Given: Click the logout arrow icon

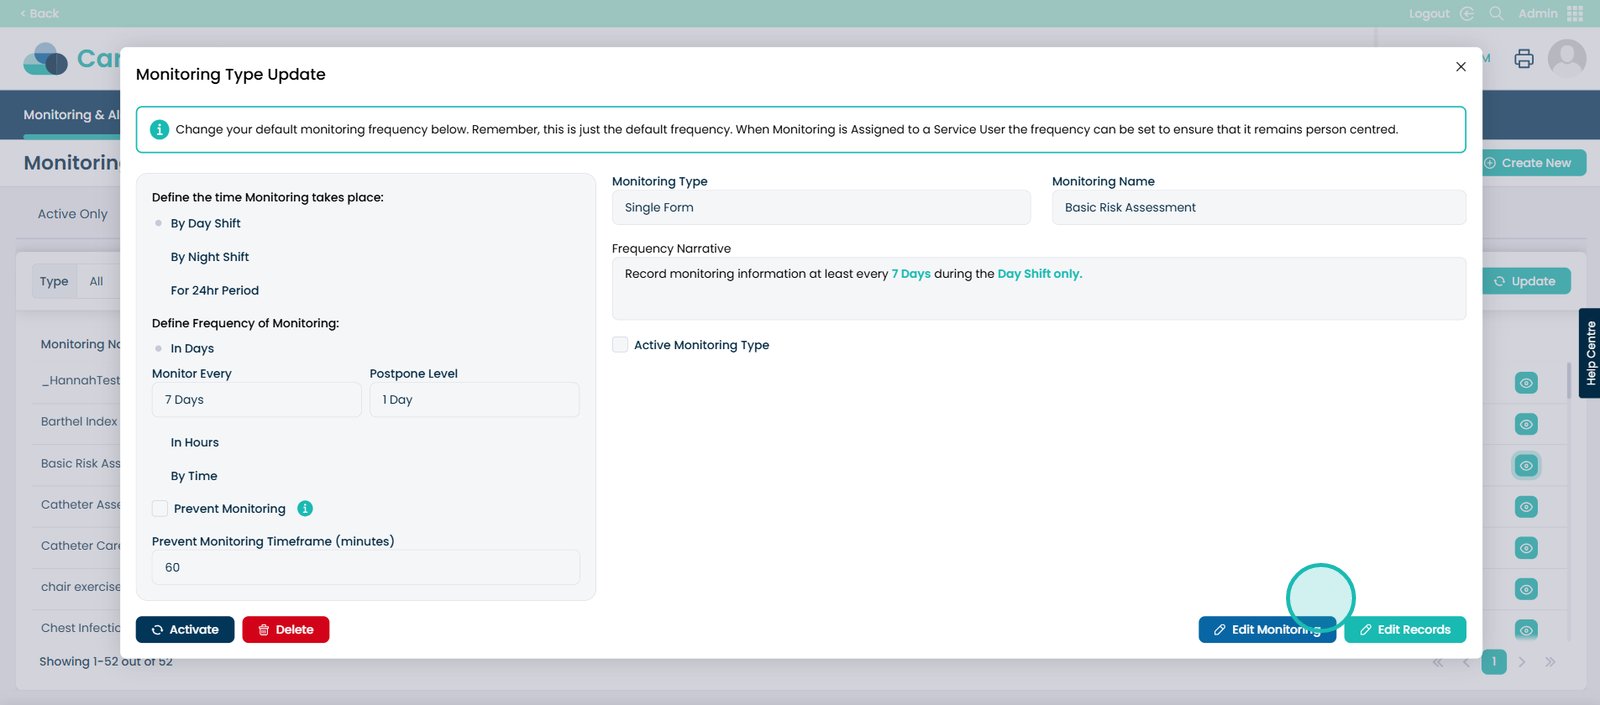Looking at the screenshot, I should 1467,14.
